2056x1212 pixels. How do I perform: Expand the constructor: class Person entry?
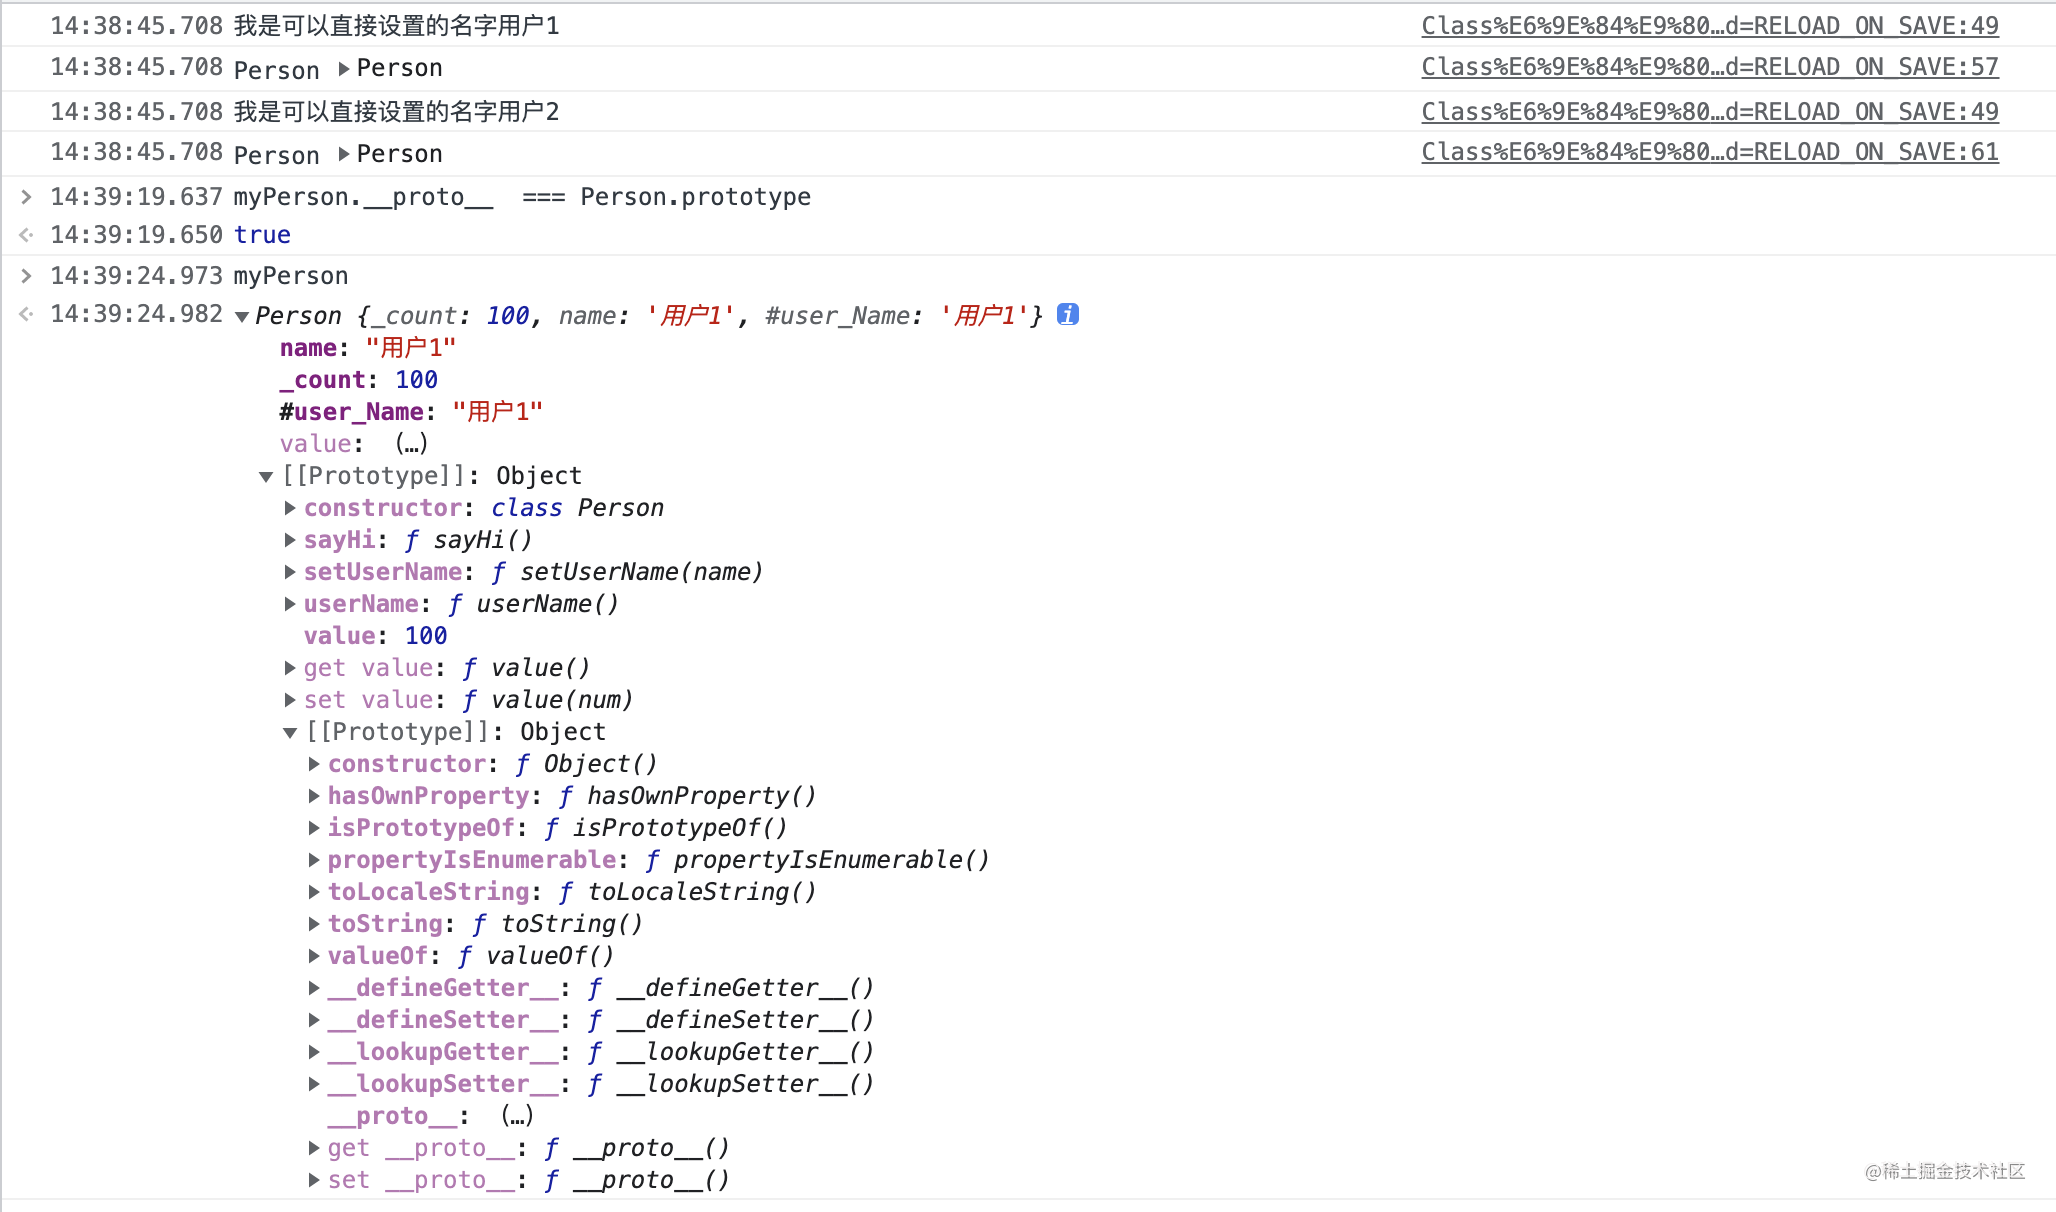[x=290, y=508]
